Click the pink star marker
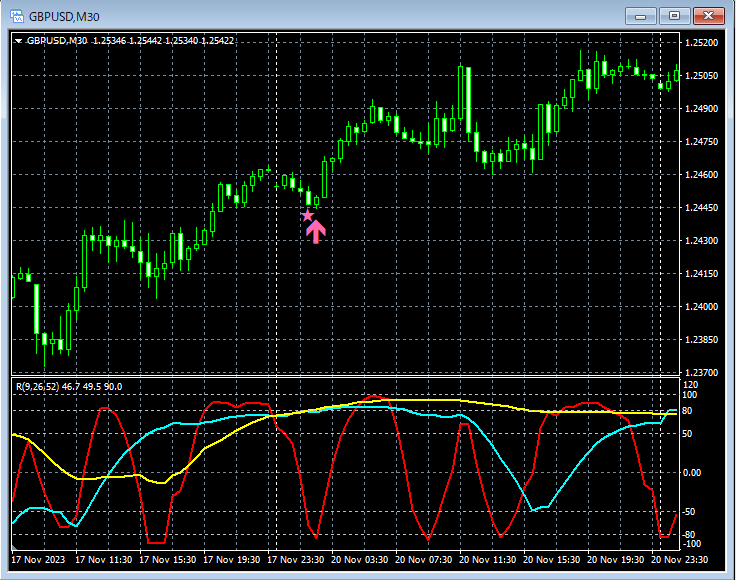 pos(307,215)
